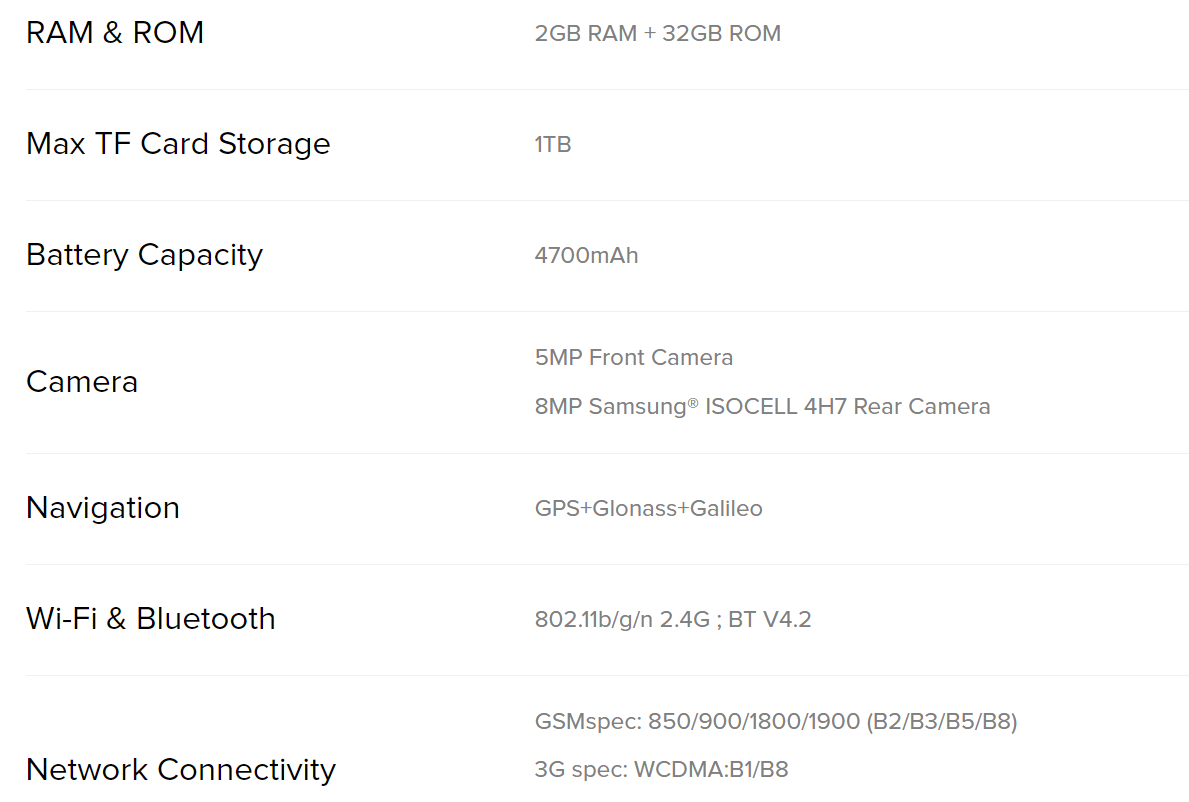Click the 3G spec WCDMA line

[x=661, y=769]
